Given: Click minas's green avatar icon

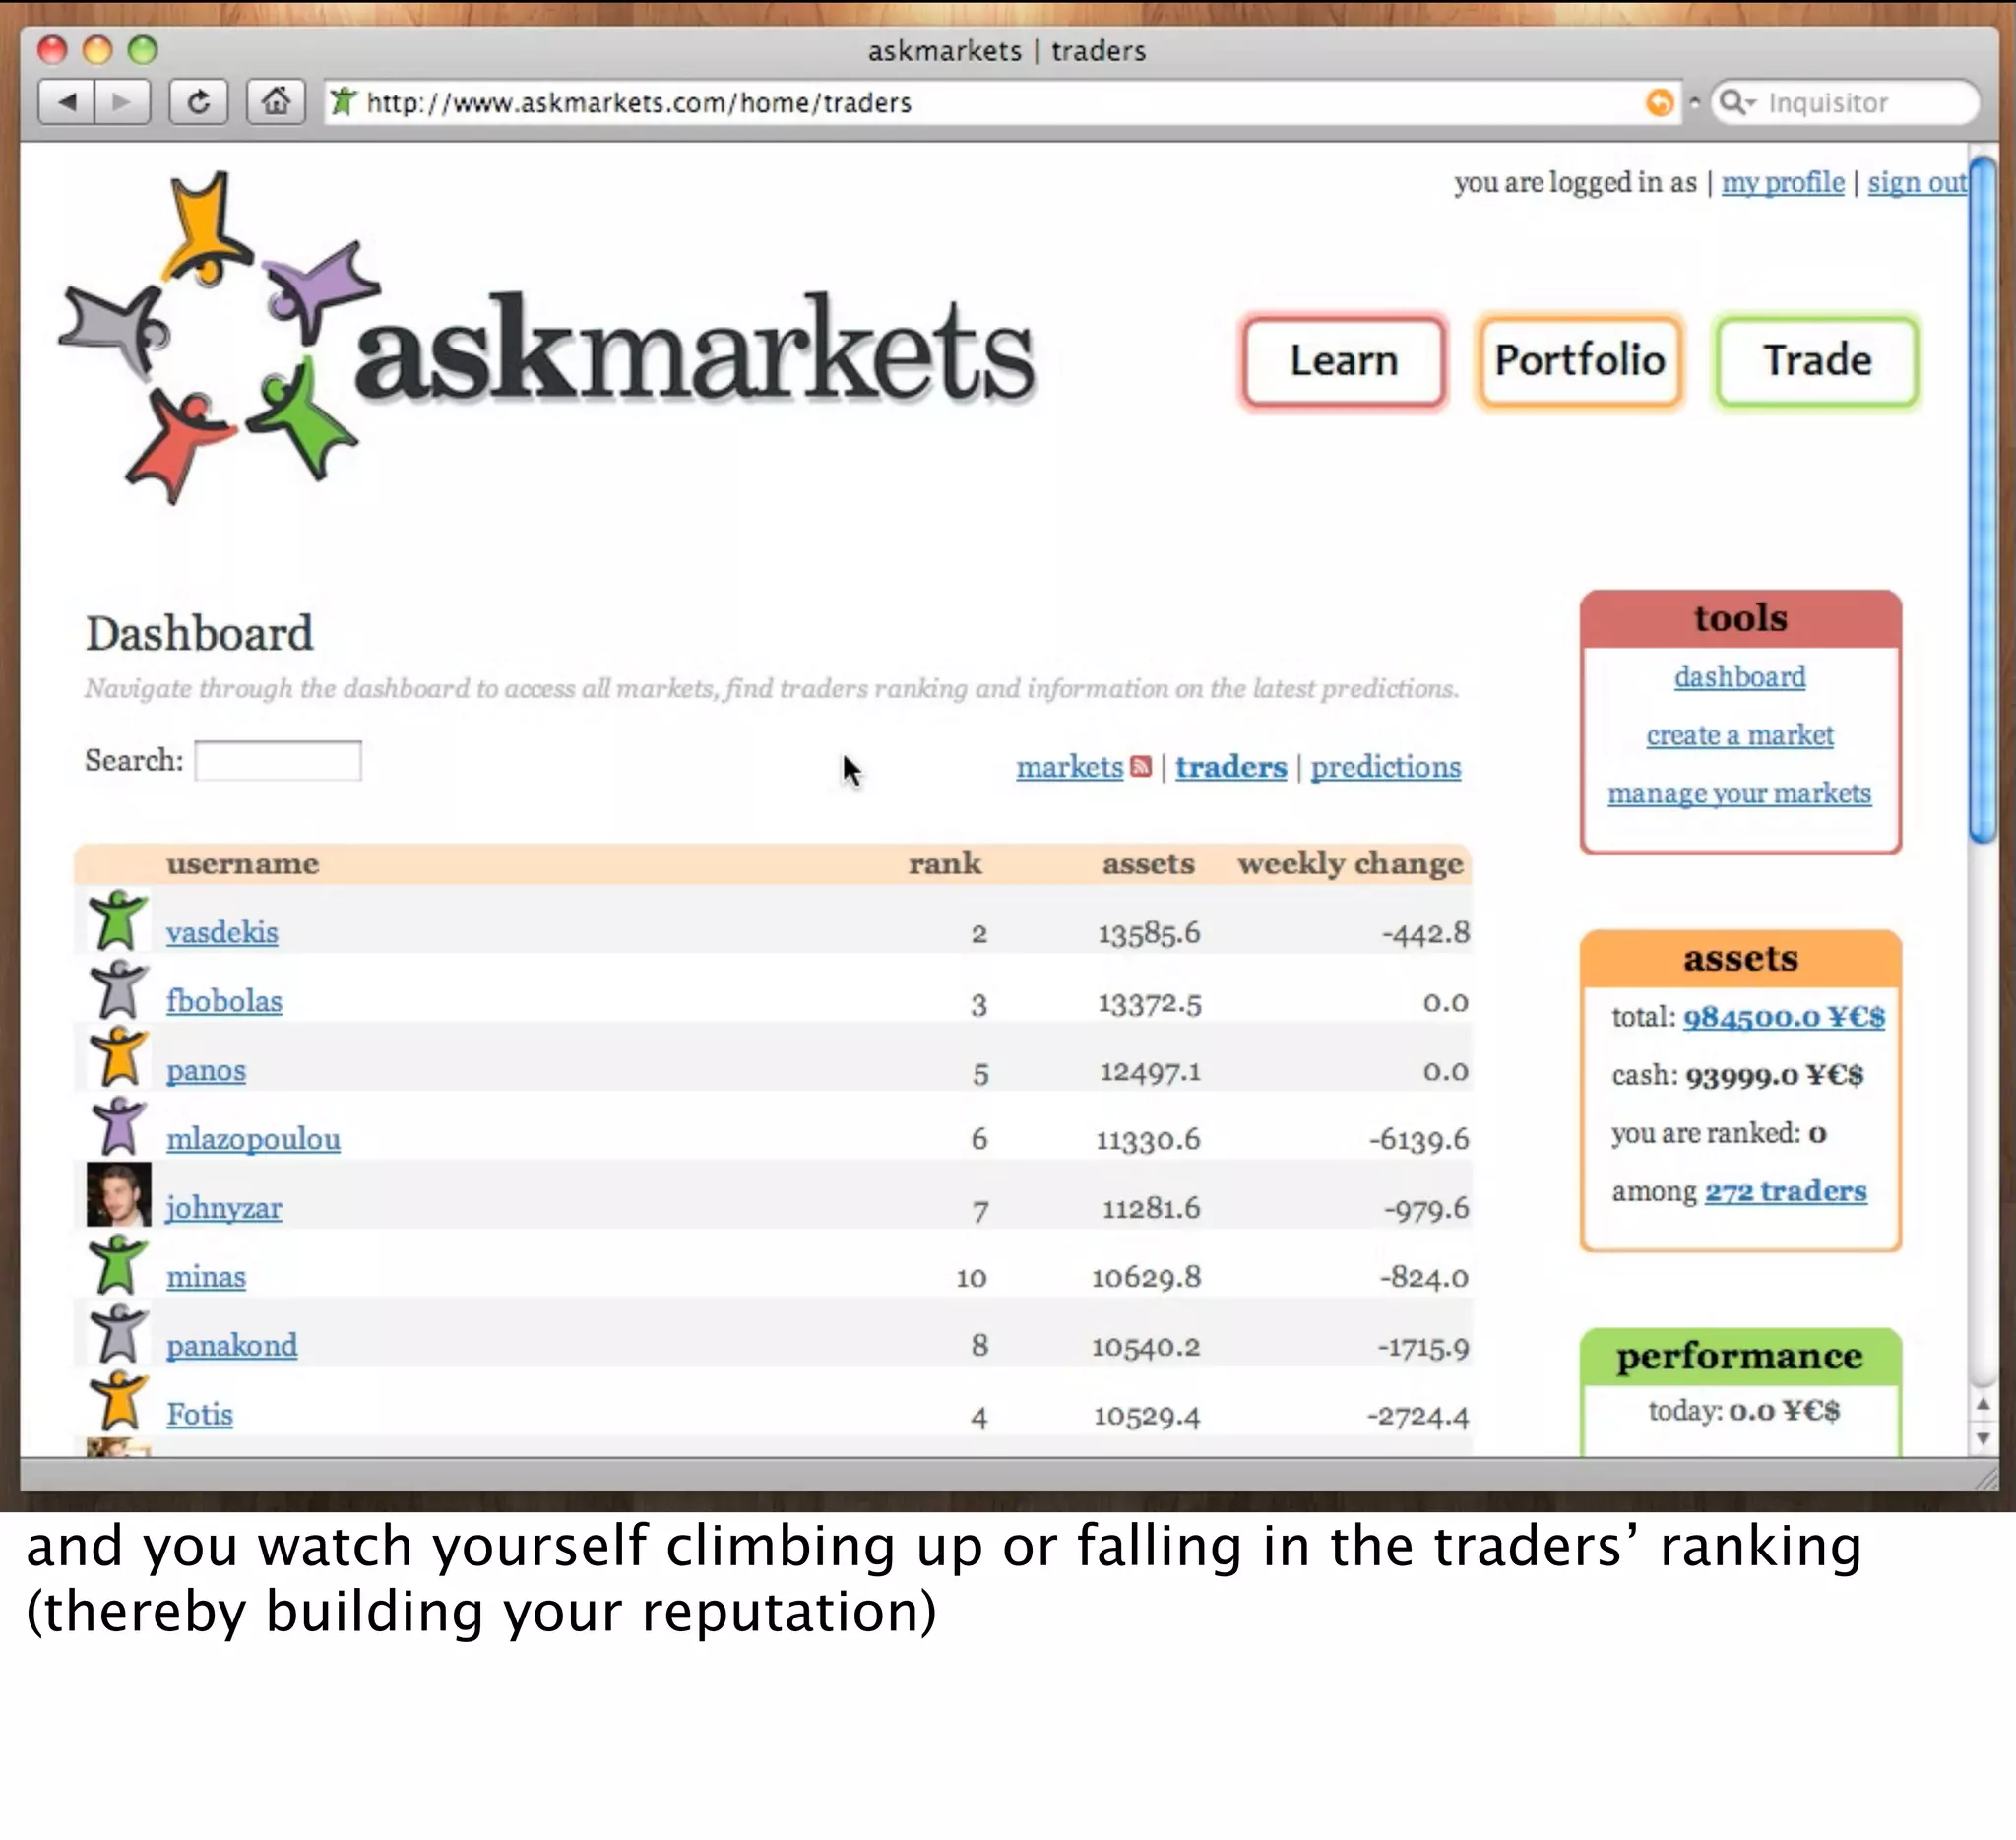Looking at the screenshot, I should 118,1264.
